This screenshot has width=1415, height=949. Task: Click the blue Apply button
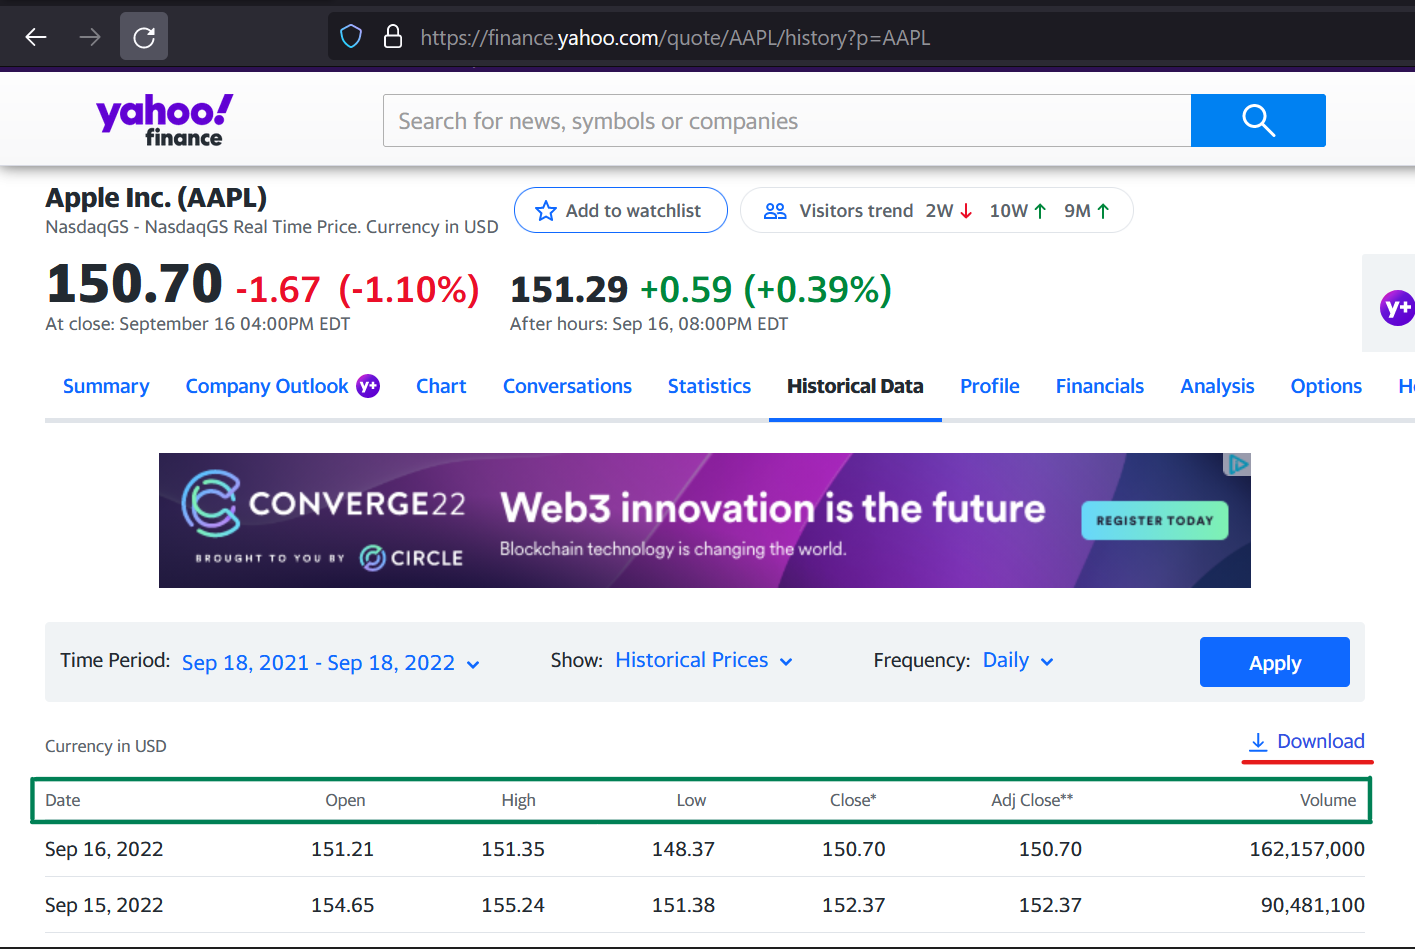tap(1275, 662)
